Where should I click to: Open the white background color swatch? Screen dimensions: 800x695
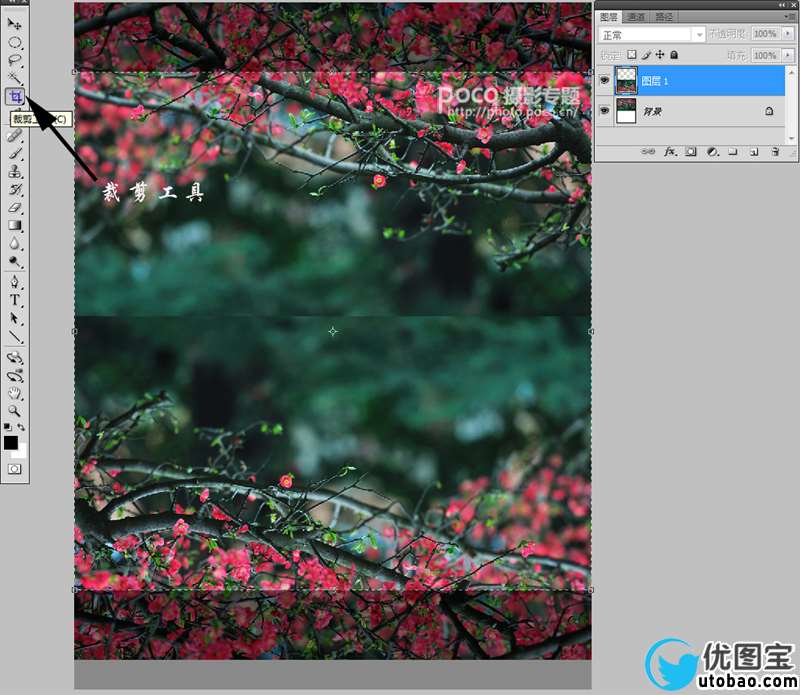[22, 452]
